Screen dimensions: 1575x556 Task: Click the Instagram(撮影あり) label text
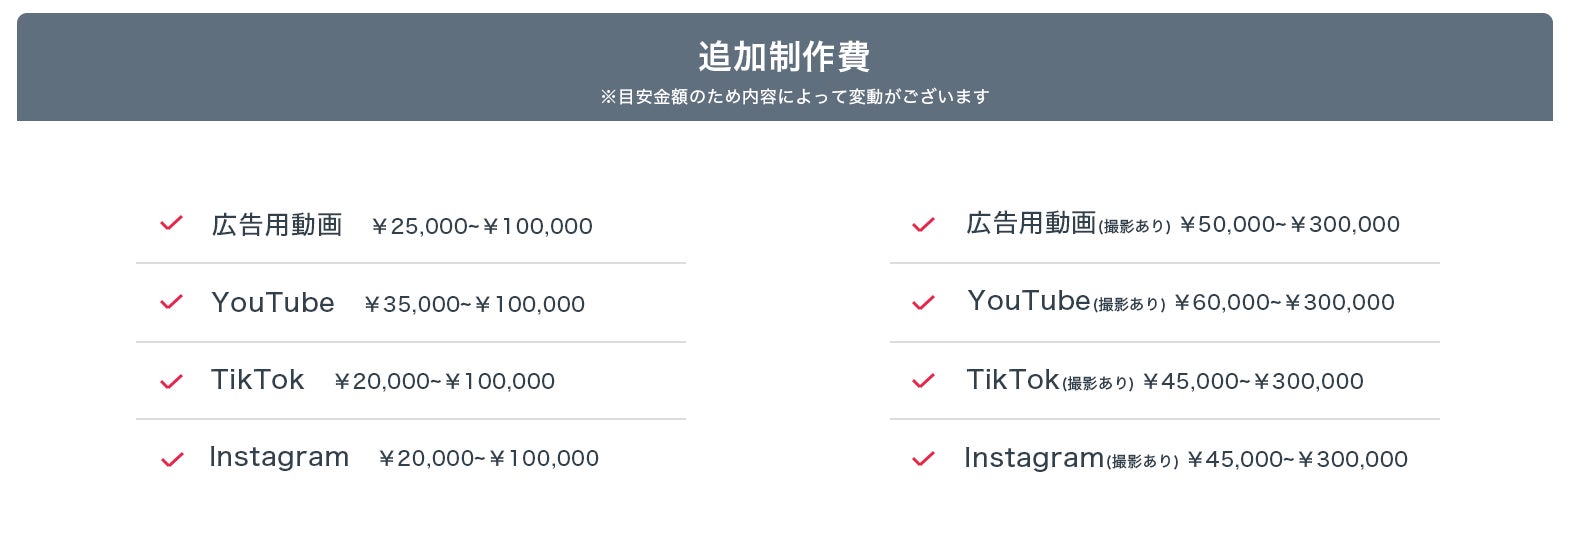click(1071, 458)
